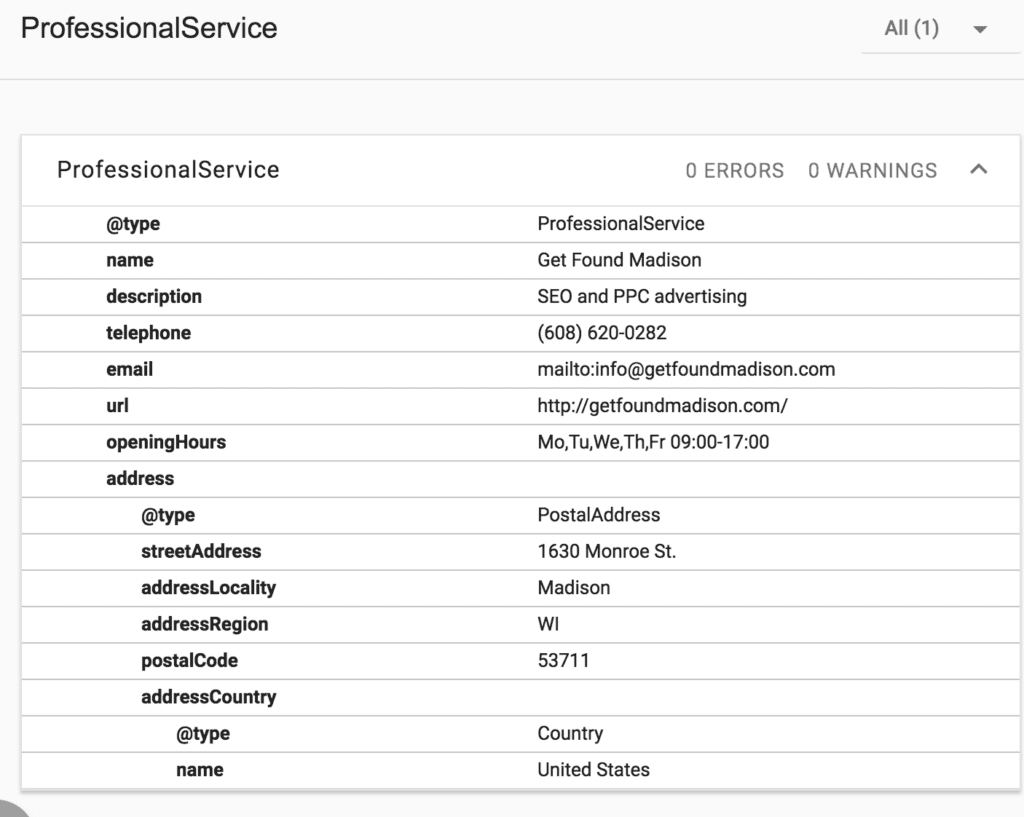This screenshot has width=1024, height=817.
Task: Select the Mo,Tu,We,Th,Fr 09:00-17:00 hours value
Action: point(653,442)
